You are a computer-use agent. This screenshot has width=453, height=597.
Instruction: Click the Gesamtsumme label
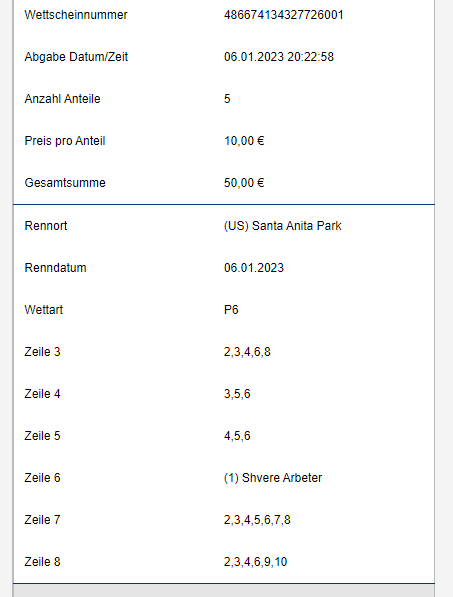65,183
